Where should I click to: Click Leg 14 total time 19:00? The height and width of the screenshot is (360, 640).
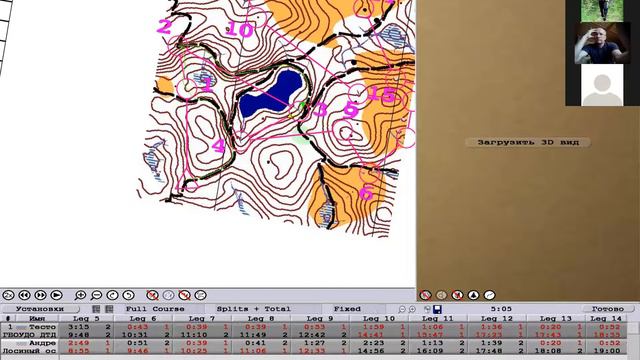[x=607, y=351]
